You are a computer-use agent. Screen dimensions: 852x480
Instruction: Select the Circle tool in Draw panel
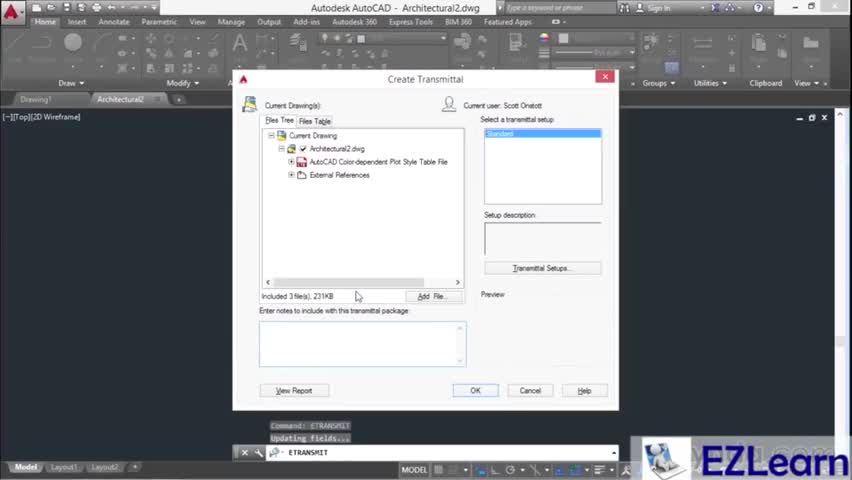click(73, 42)
